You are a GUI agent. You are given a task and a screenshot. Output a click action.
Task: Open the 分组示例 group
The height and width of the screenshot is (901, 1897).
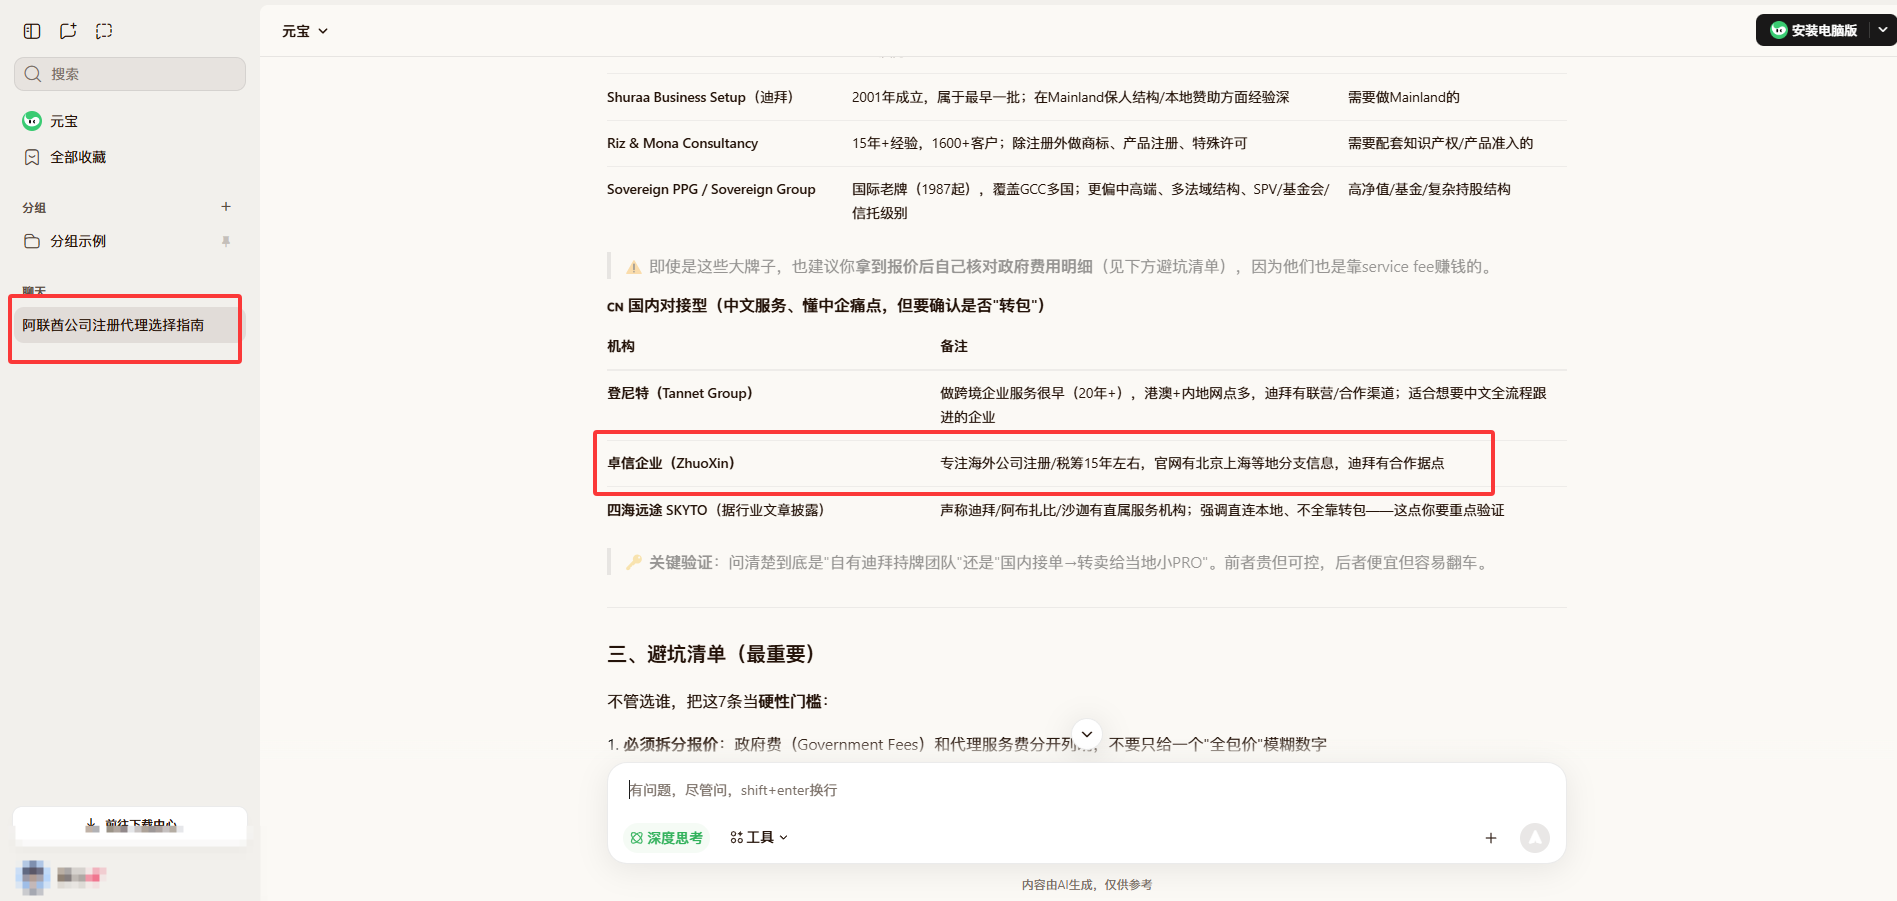(x=130, y=241)
